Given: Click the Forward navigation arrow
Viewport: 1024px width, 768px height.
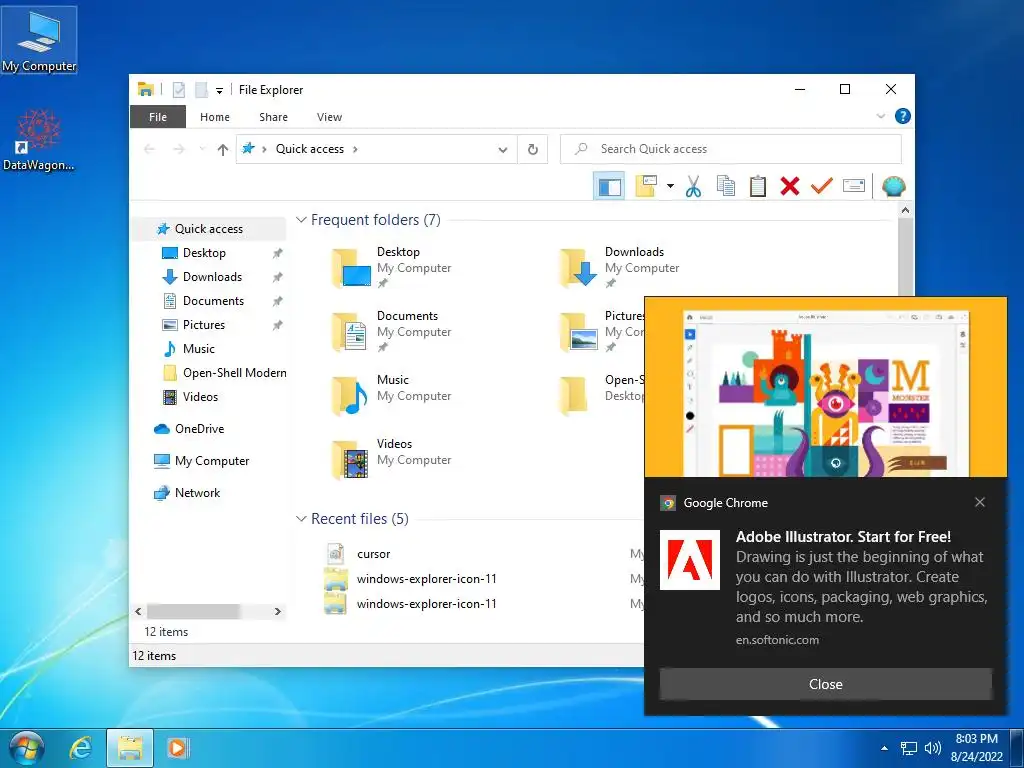Looking at the screenshot, I should (x=178, y=150).
